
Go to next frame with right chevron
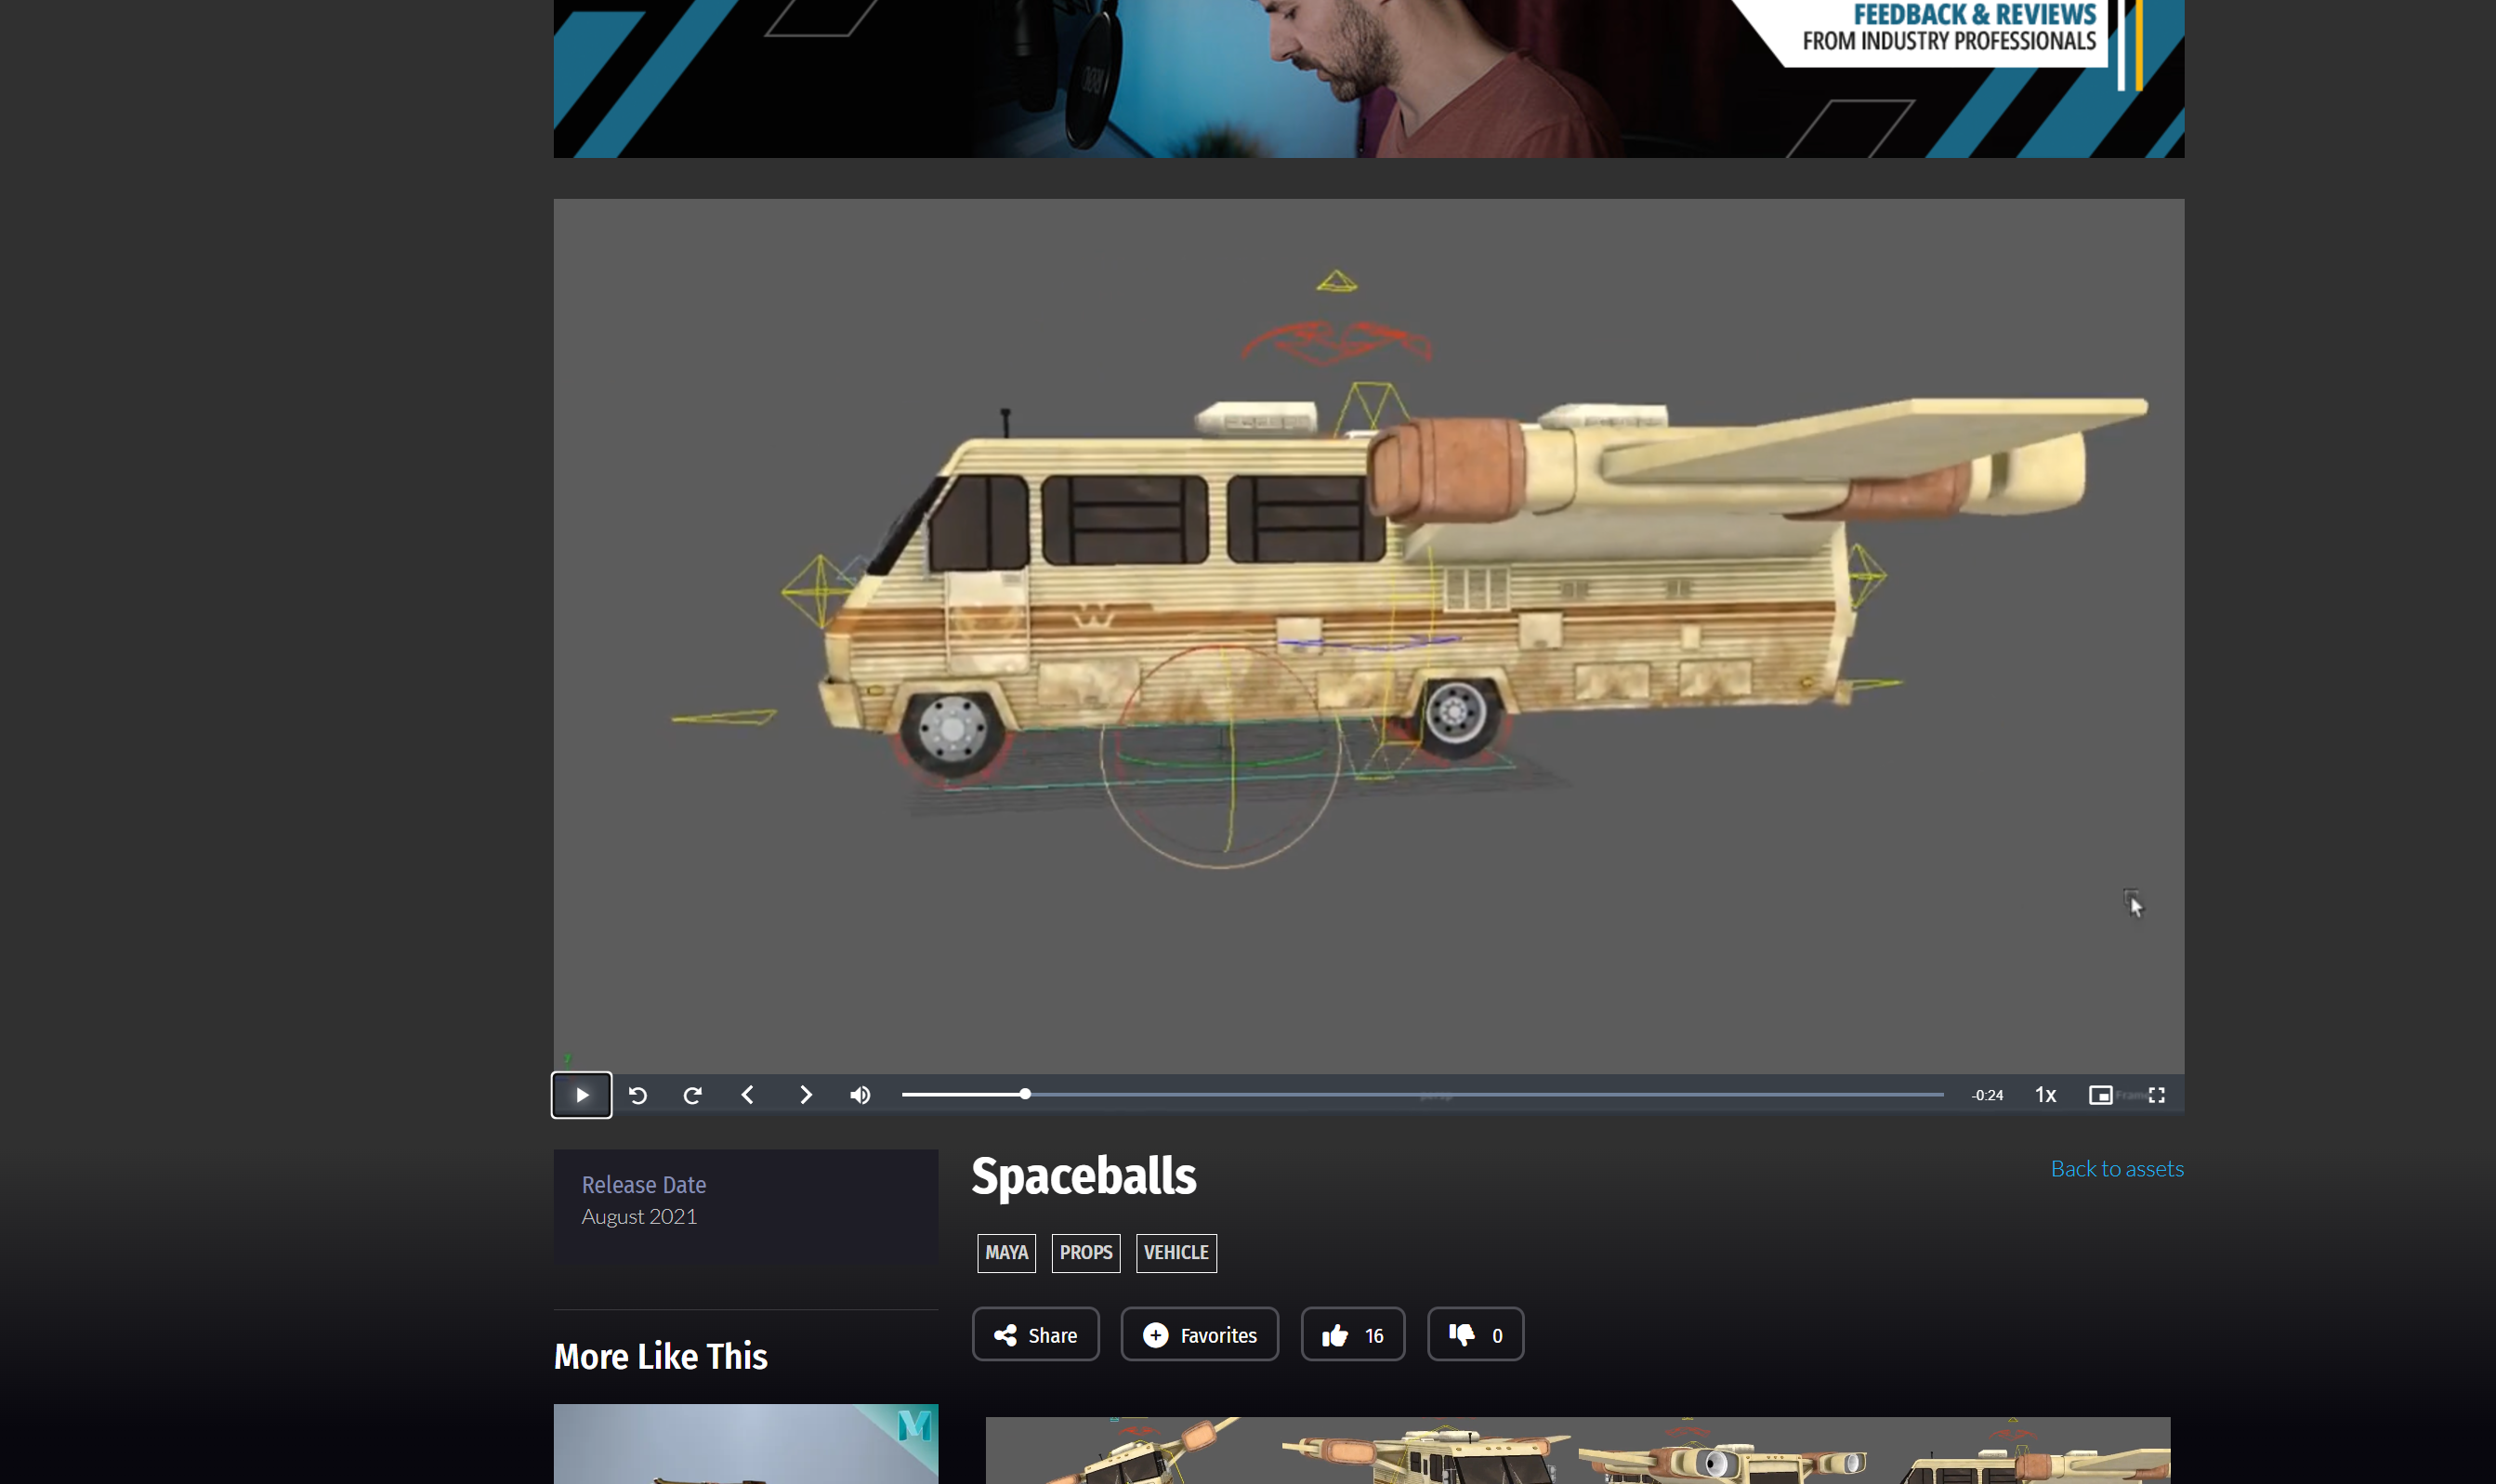(x=805, y=1095)
